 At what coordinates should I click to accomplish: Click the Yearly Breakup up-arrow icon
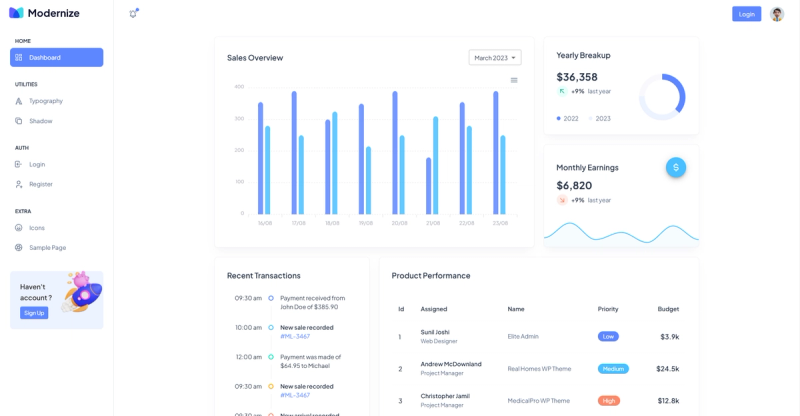coord(562,91)
